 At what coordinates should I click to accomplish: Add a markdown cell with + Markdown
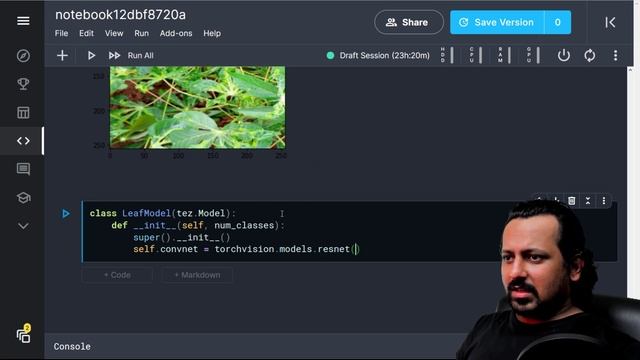tap(197, 275)
